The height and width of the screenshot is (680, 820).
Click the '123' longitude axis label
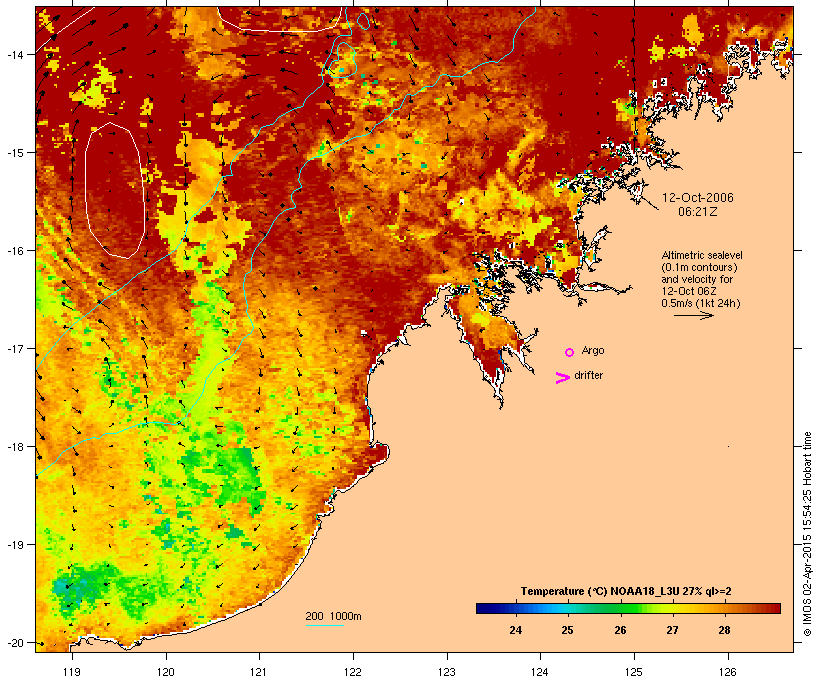click(447, 672)
